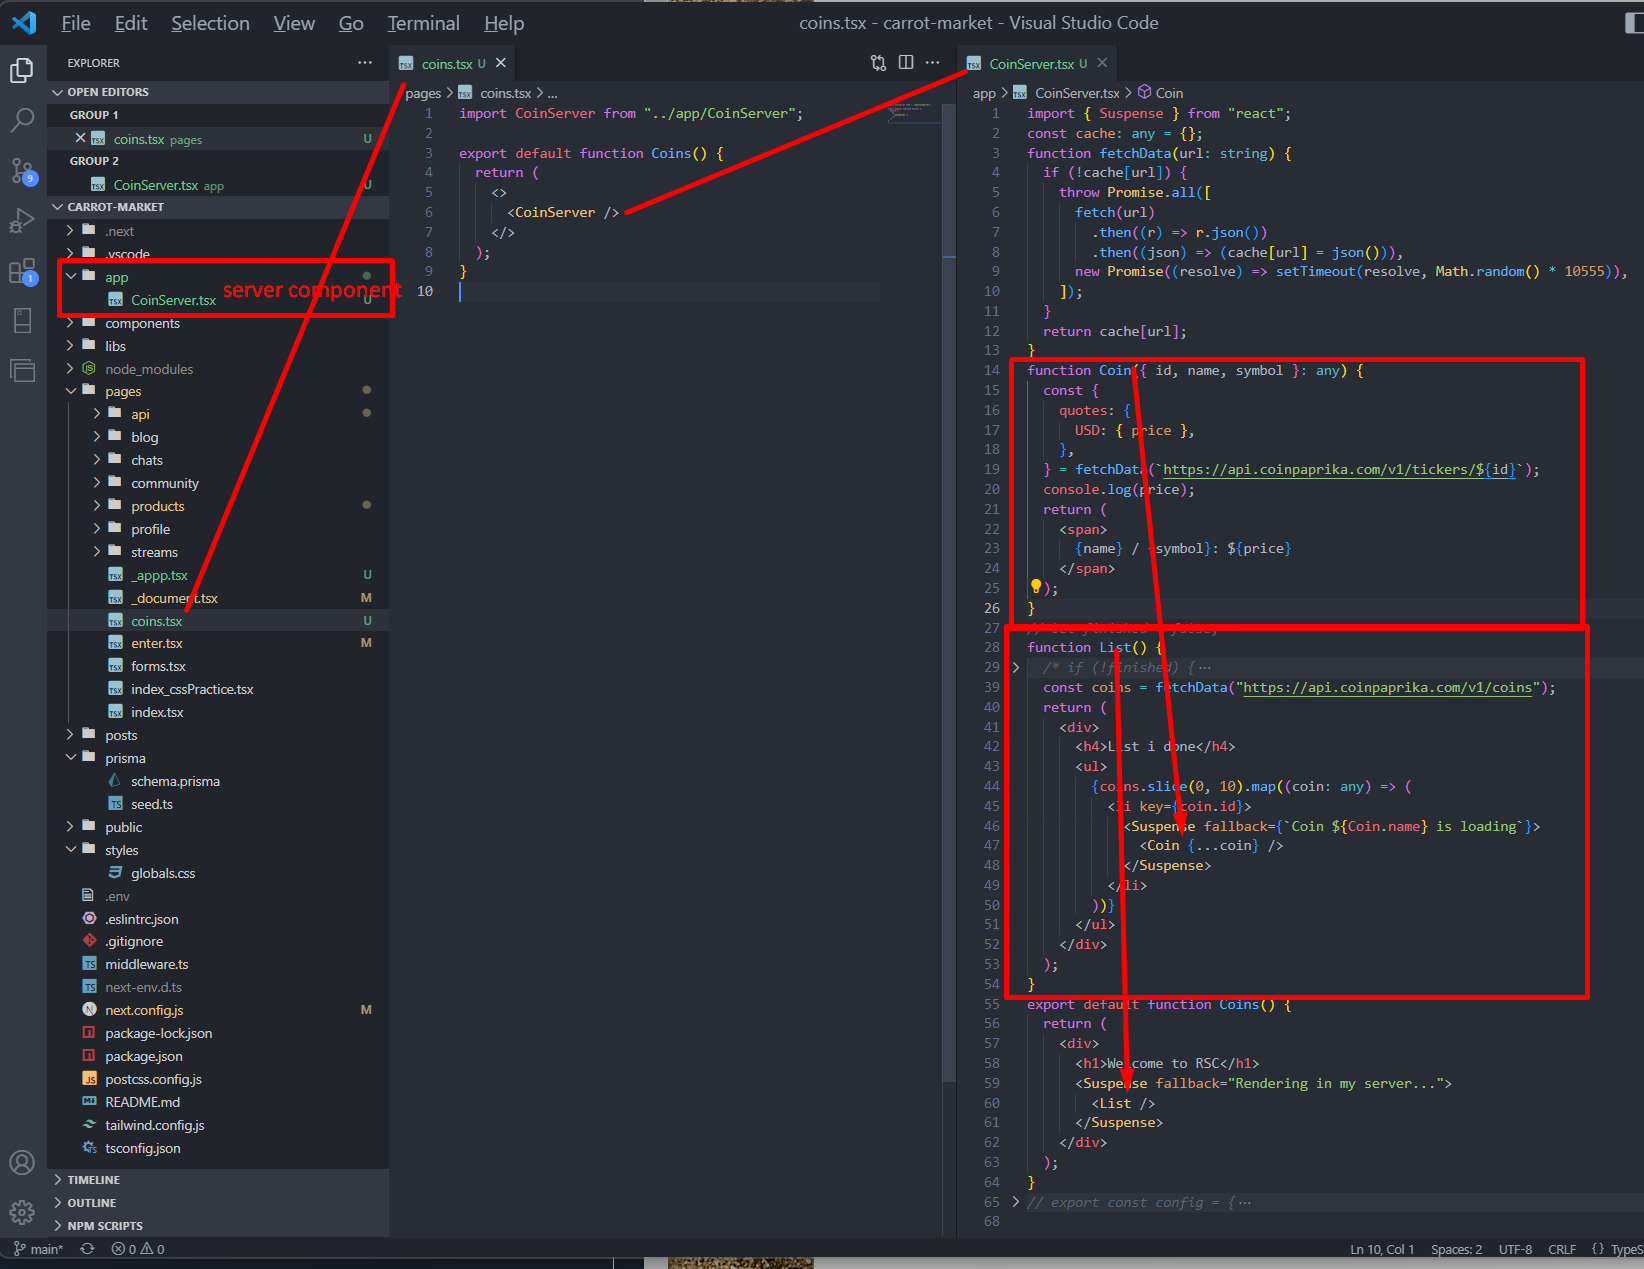Open the Source Control view
Screen dimensions: 1644x1269
click(x=22, y=171)
